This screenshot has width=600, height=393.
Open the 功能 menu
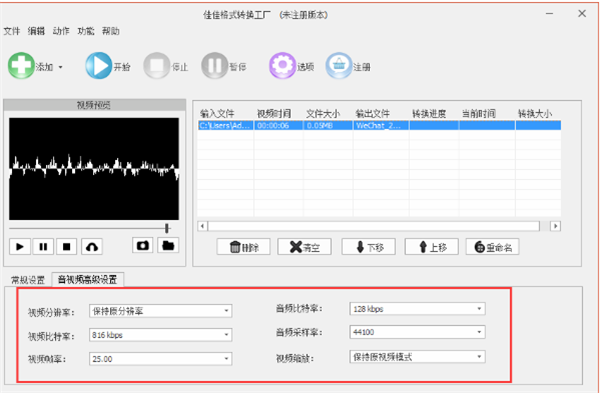coord(86,31)
